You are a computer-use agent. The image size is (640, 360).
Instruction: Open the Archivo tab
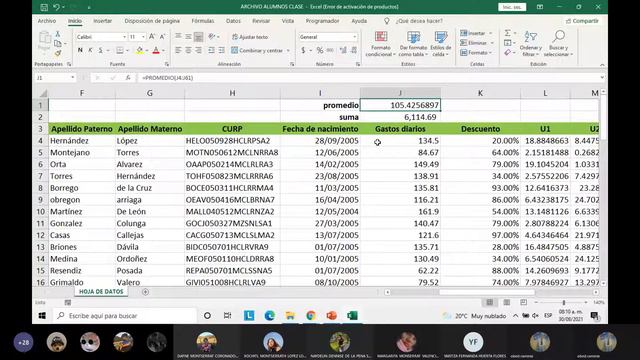[47, 21]
